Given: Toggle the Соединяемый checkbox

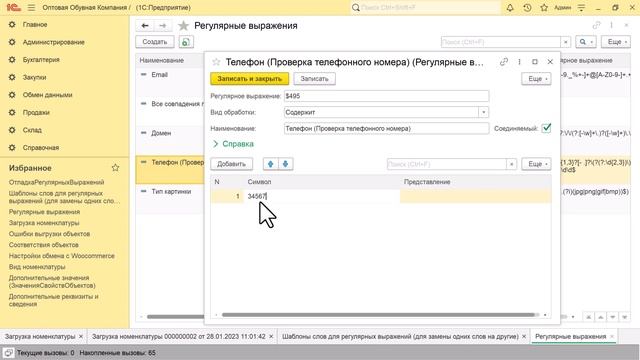Looking at the screenshot, I should 546,128.
